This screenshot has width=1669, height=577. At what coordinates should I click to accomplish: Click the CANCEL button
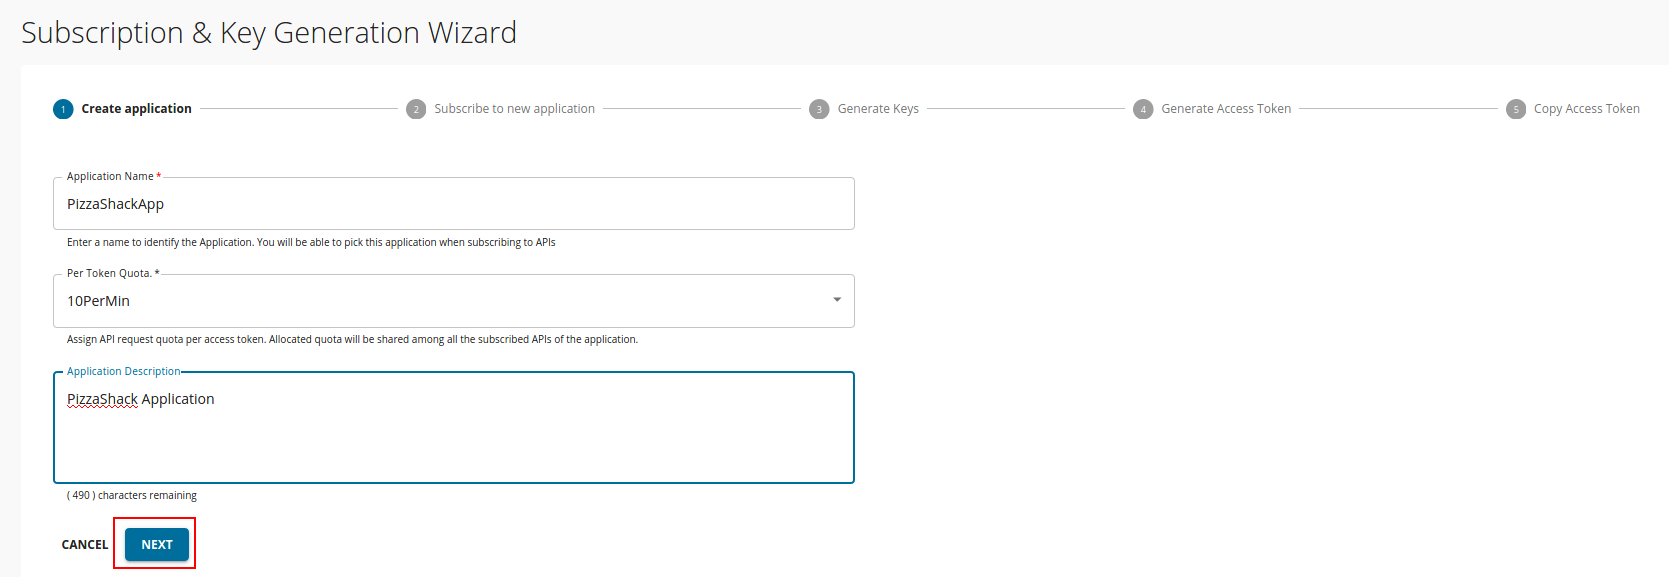pos(85,545)
